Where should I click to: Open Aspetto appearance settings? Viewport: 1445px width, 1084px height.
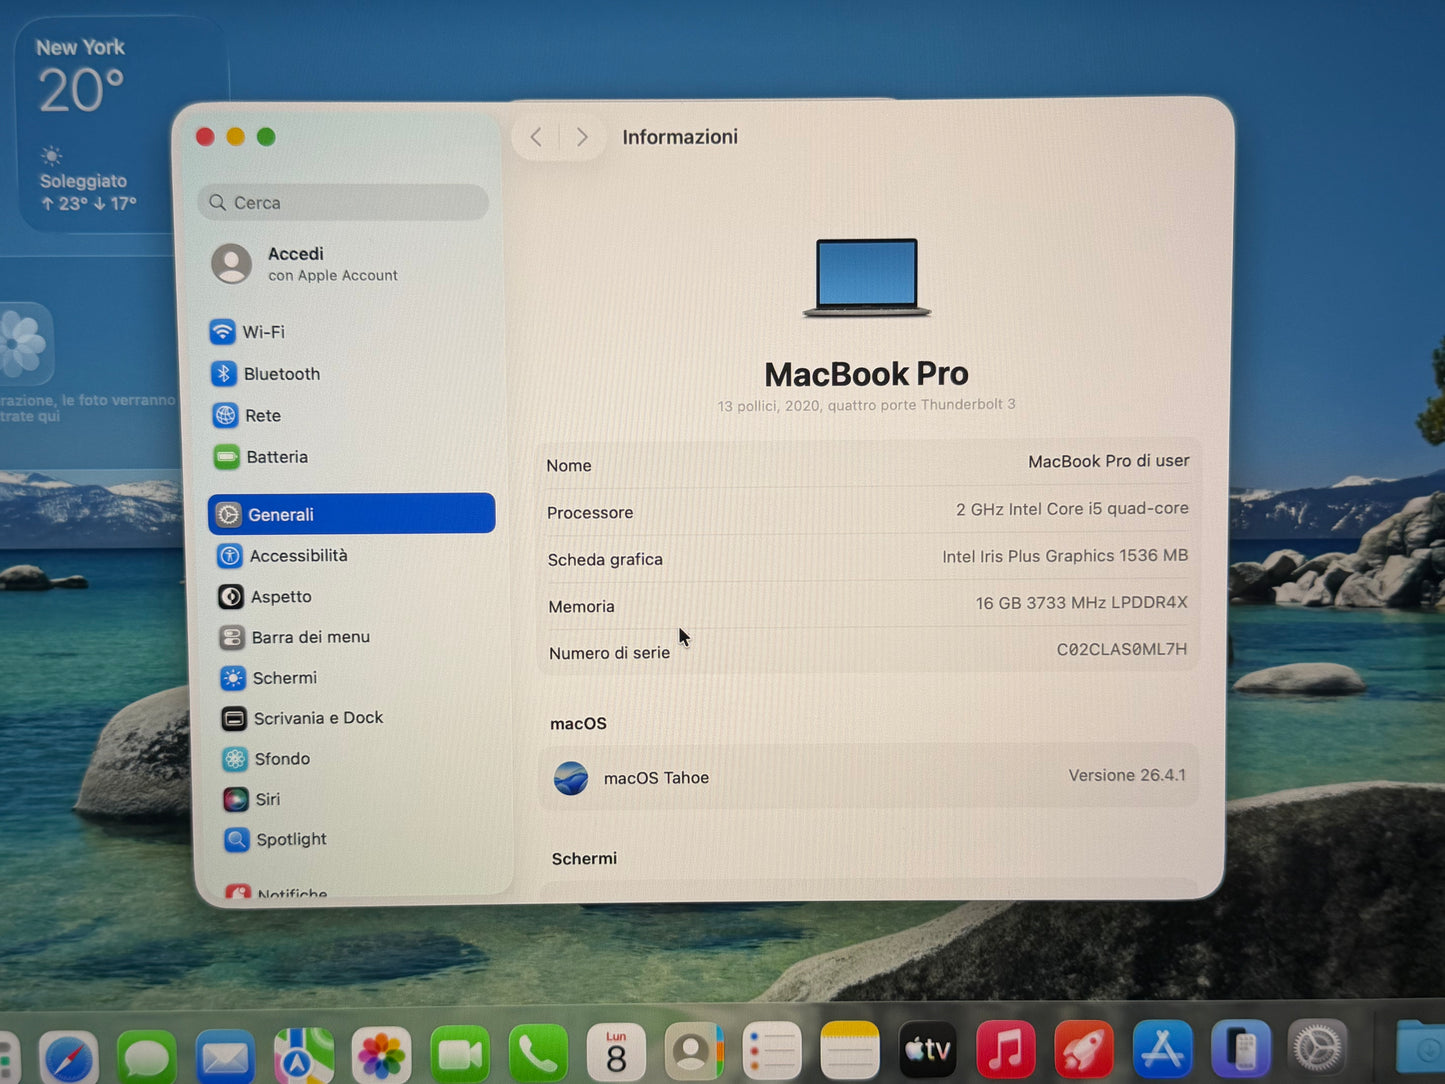coord(265,597)
